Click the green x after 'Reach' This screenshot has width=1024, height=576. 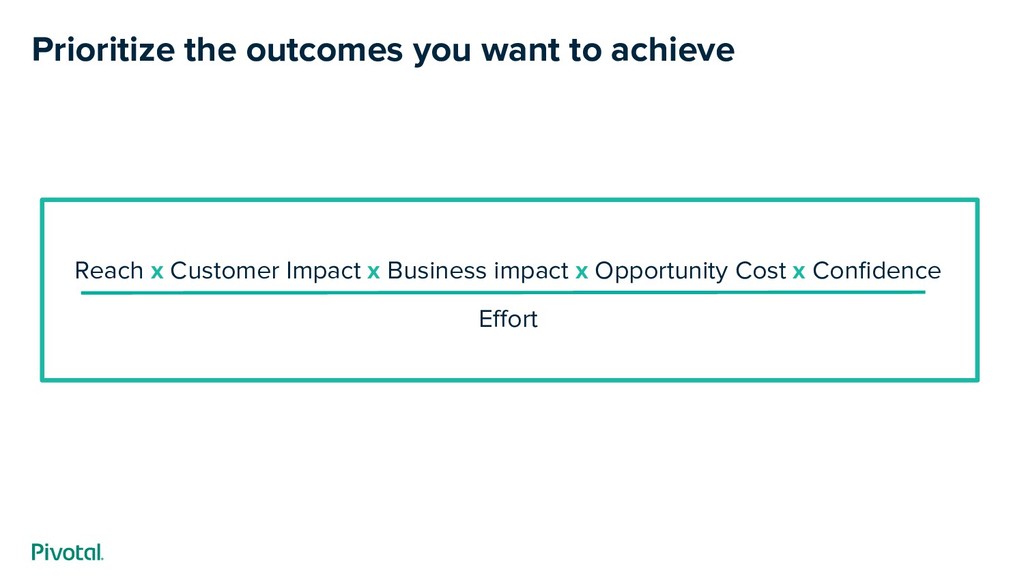[157, 272]
